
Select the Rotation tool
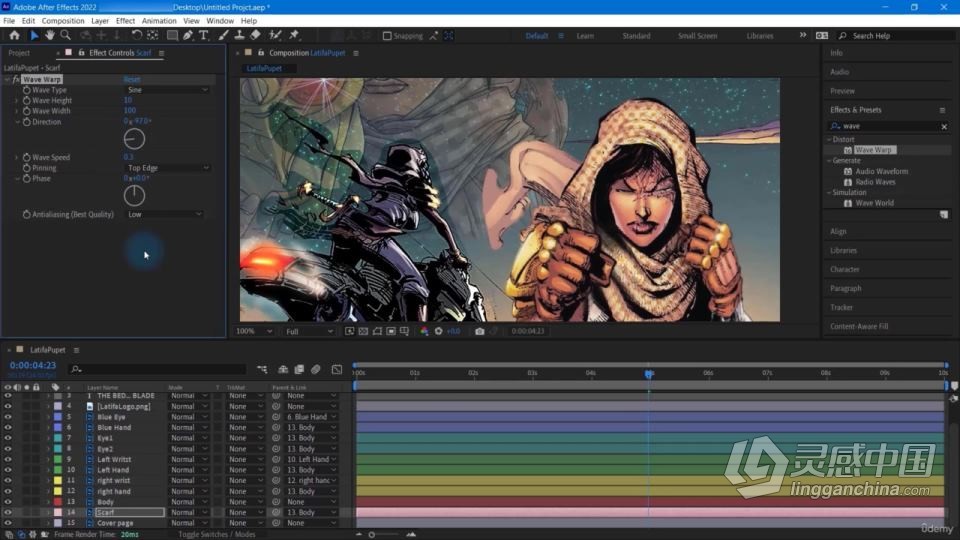click(x=137, y=36)
